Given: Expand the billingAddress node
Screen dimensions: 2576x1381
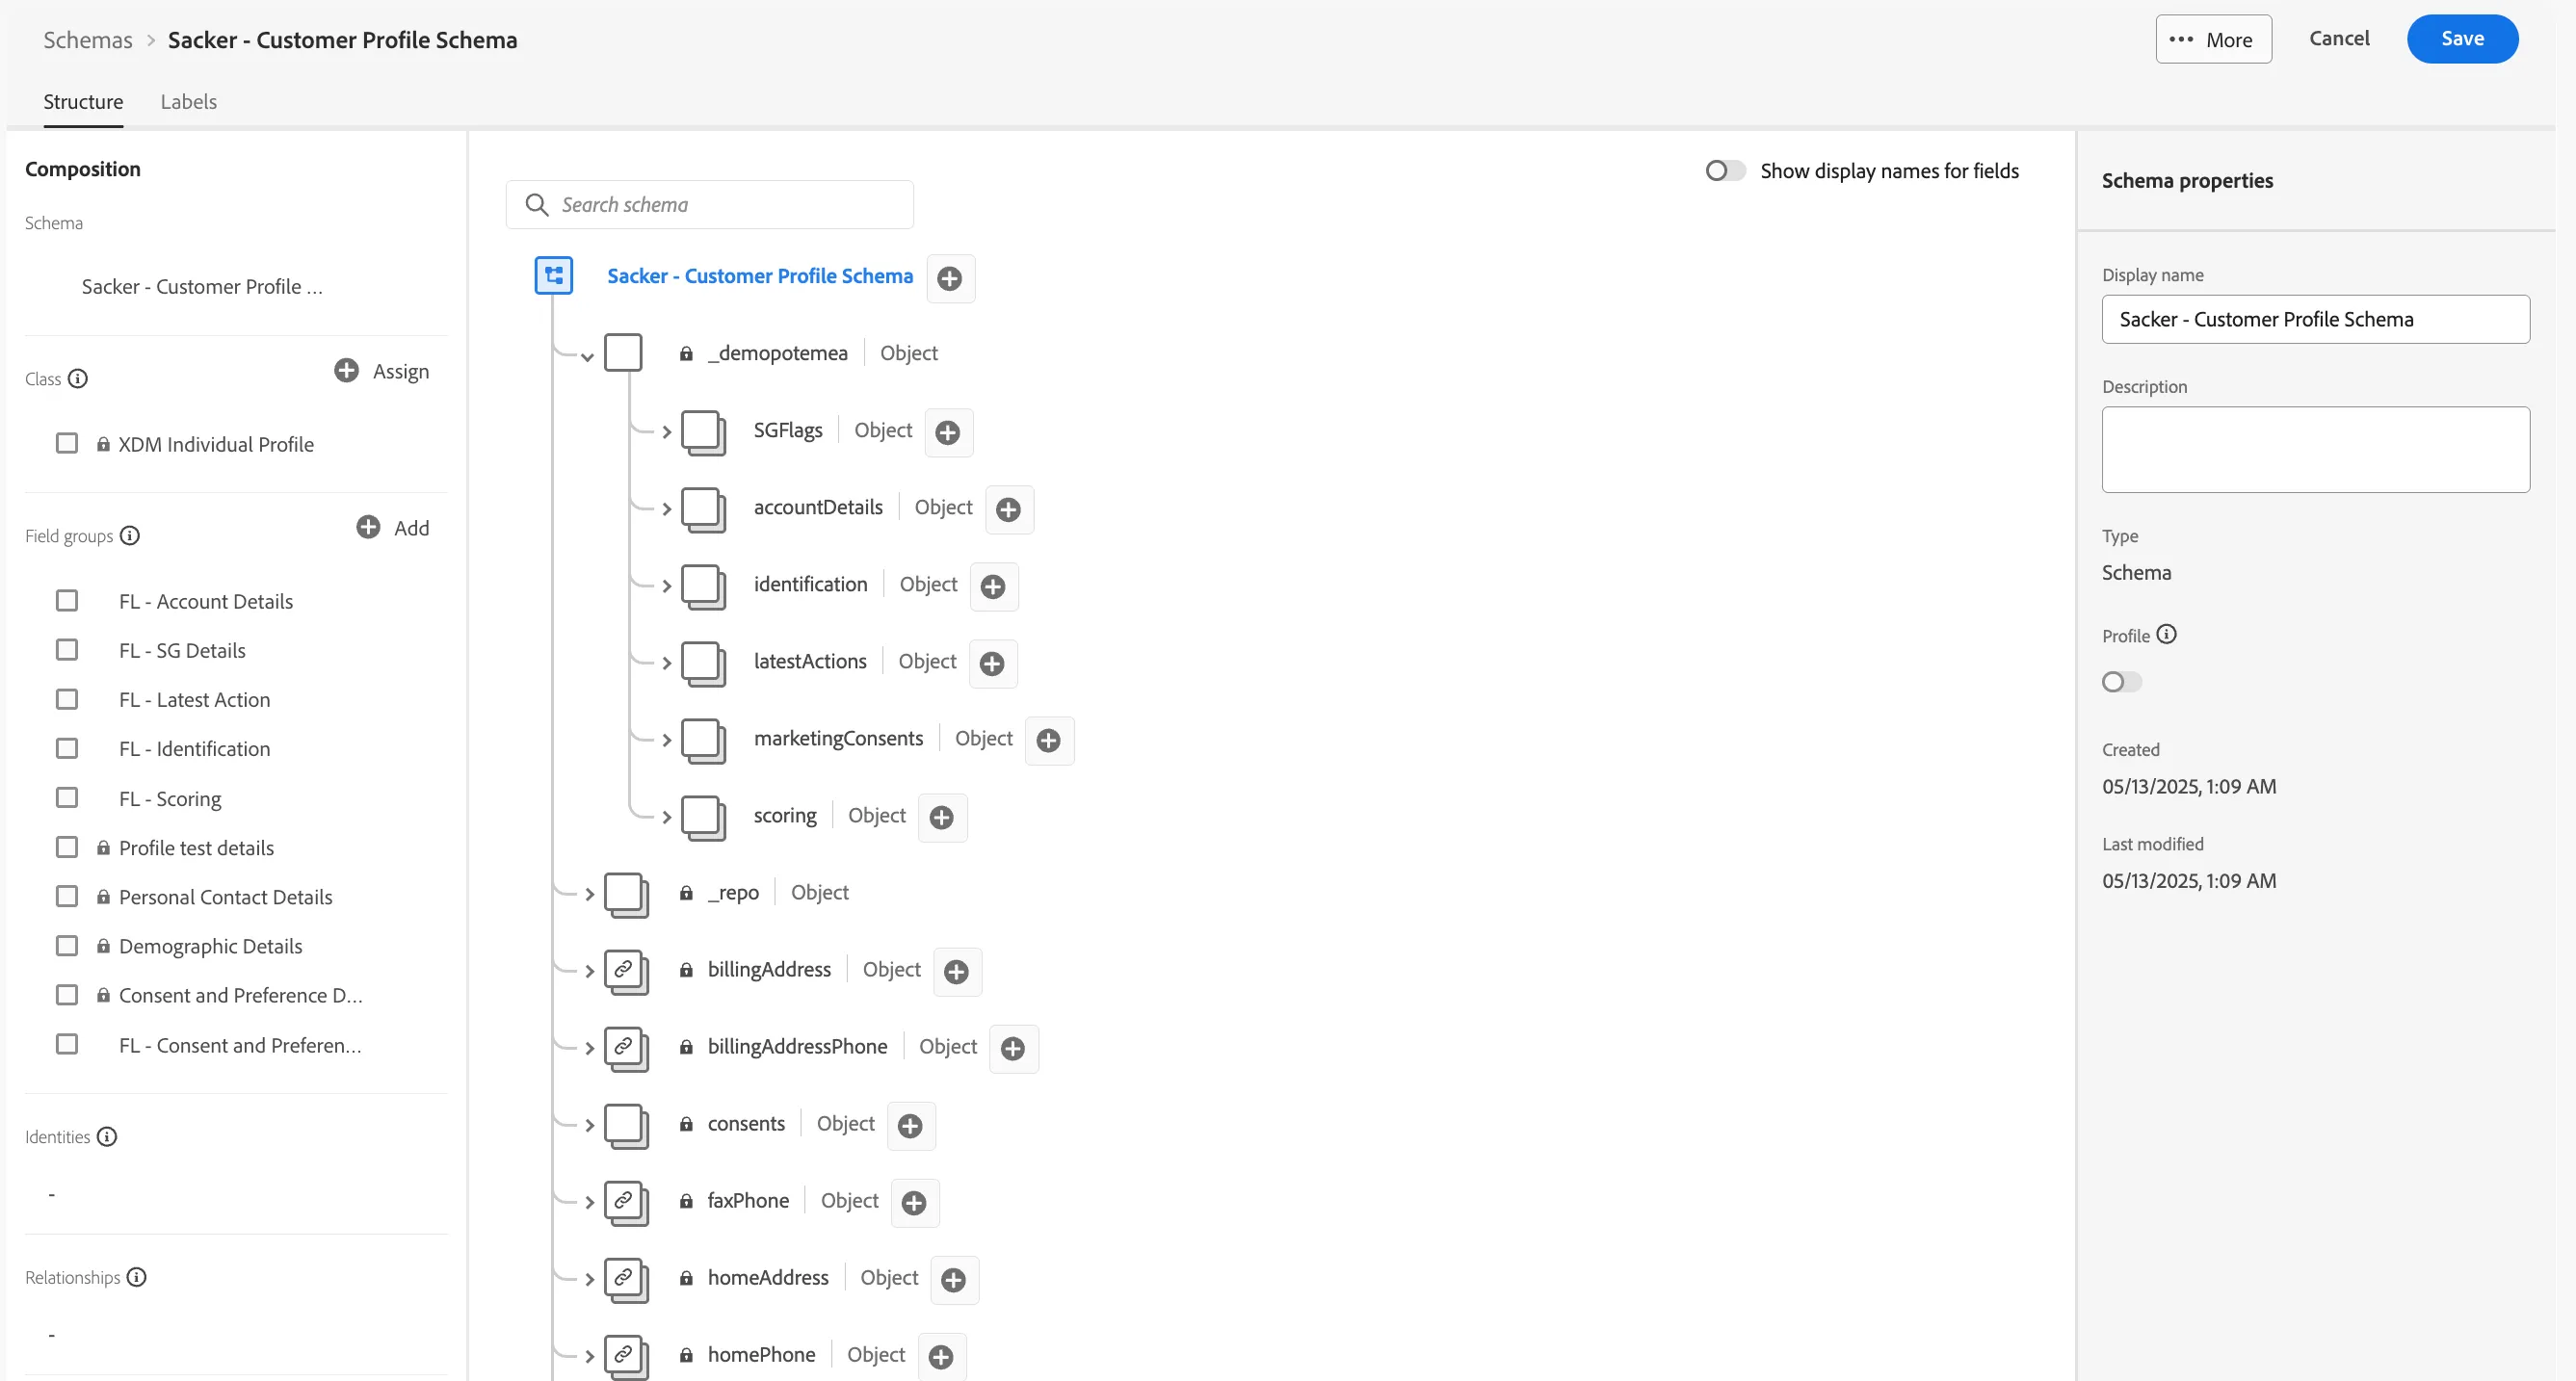Looking at the screenshot, I should tap(590, 971).
